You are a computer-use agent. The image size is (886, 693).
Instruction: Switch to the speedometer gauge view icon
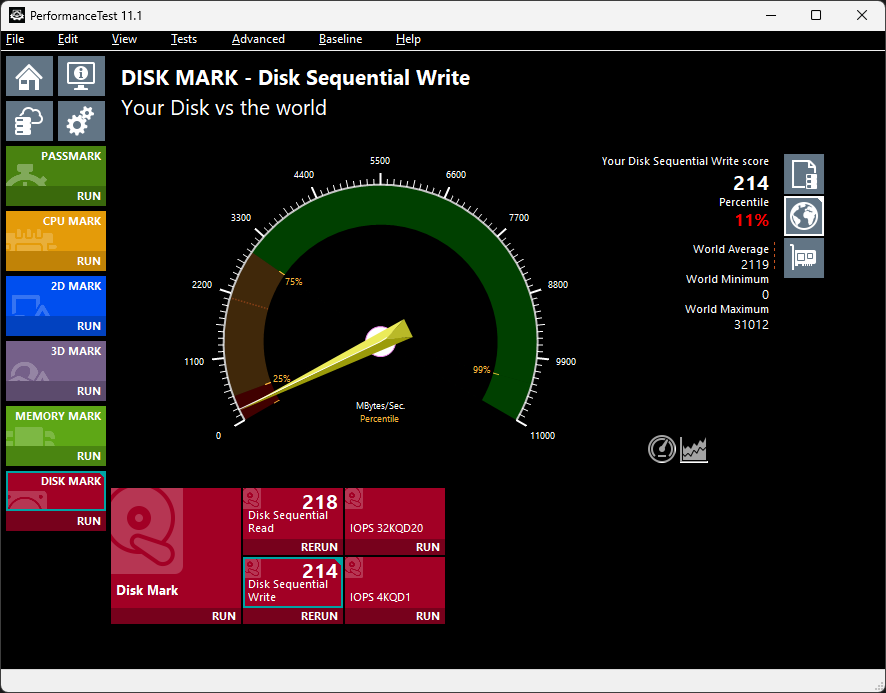click(x=662, y=449)
